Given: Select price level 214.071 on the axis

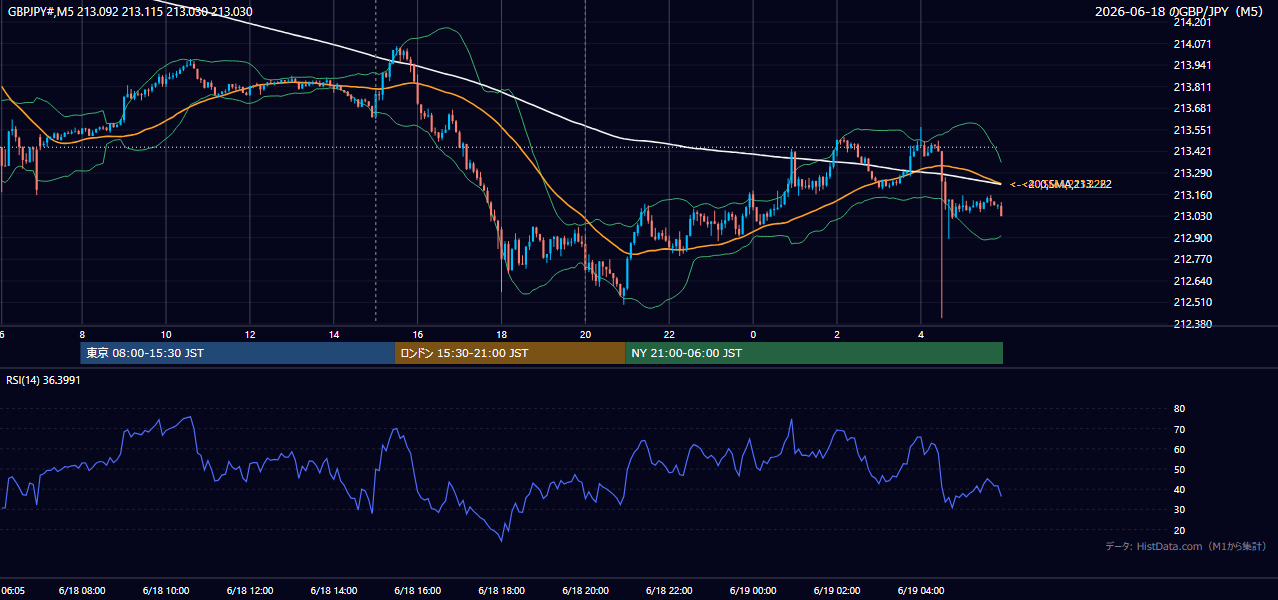Looking at the screenshot, I should (1192, 44).
